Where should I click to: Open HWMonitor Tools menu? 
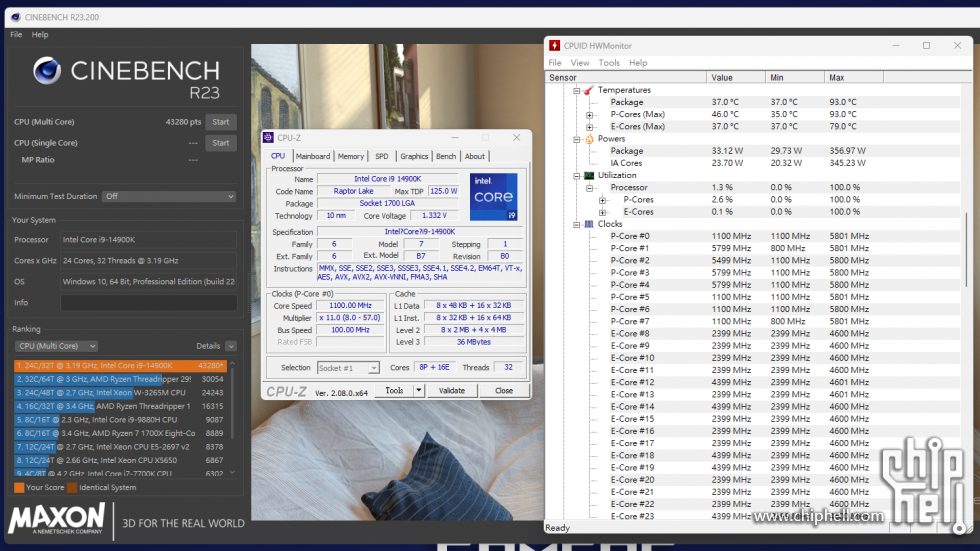coord(609,62)
